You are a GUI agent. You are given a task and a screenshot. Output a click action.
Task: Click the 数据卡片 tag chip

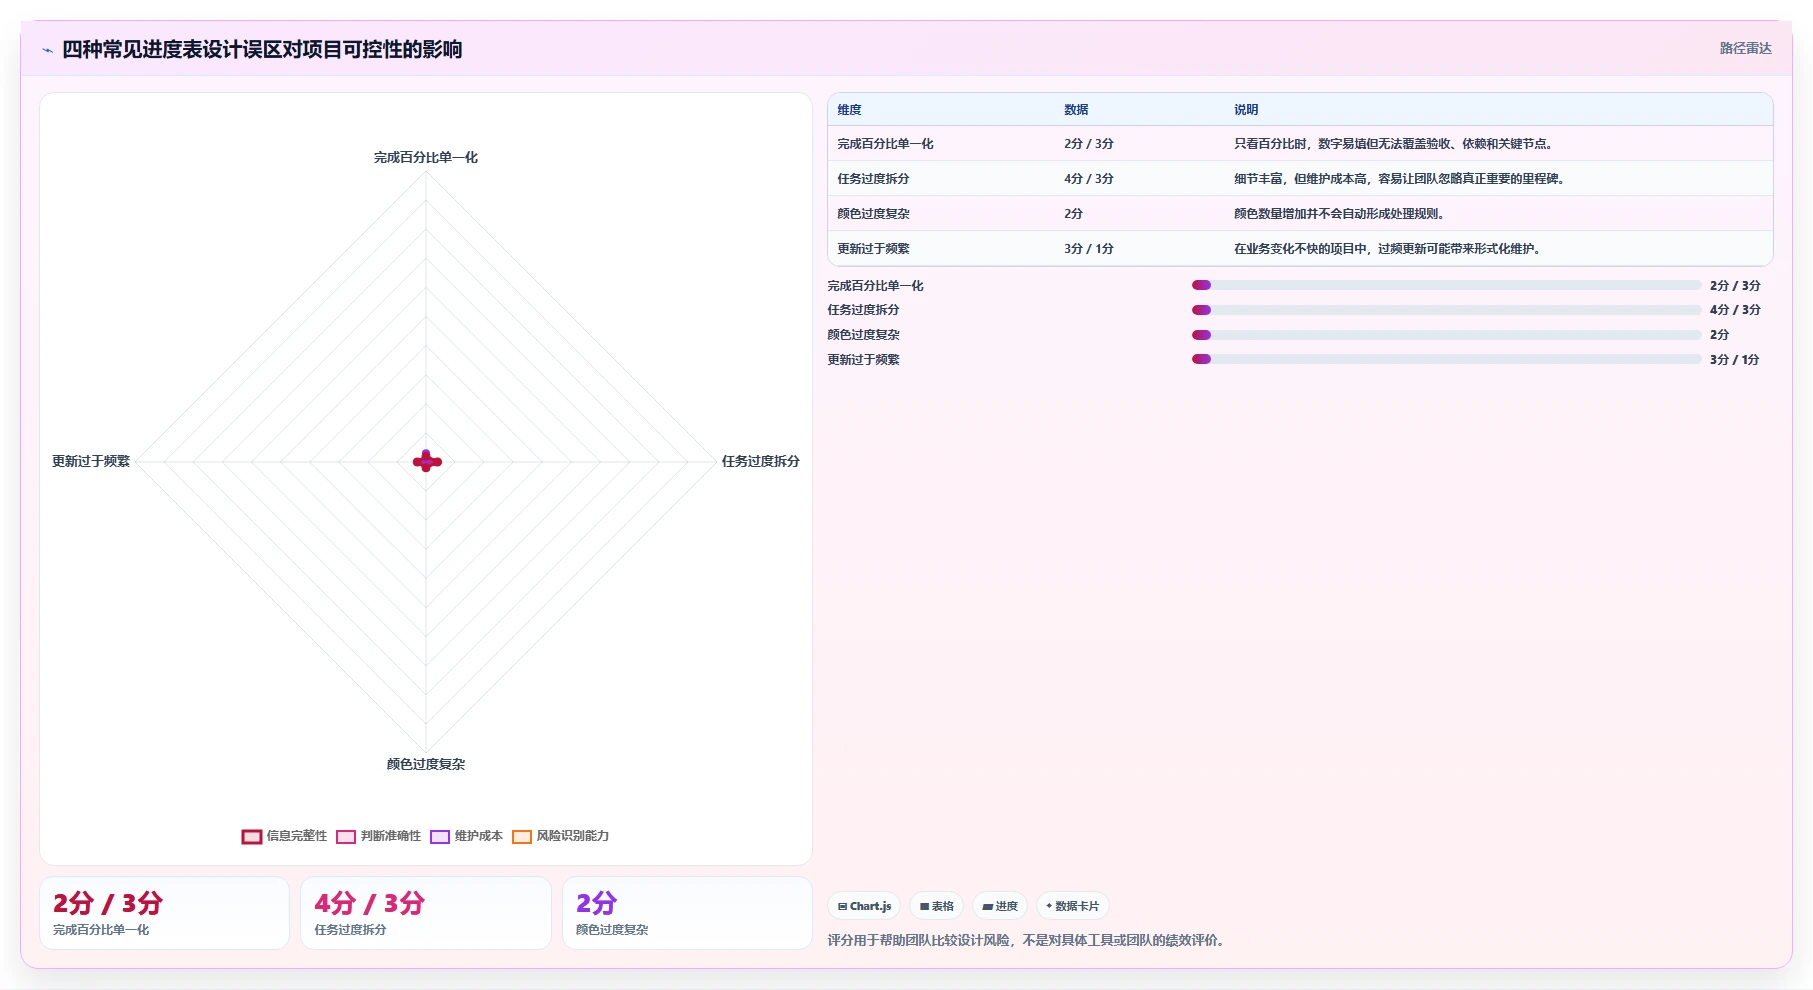tap(1073, 906)
